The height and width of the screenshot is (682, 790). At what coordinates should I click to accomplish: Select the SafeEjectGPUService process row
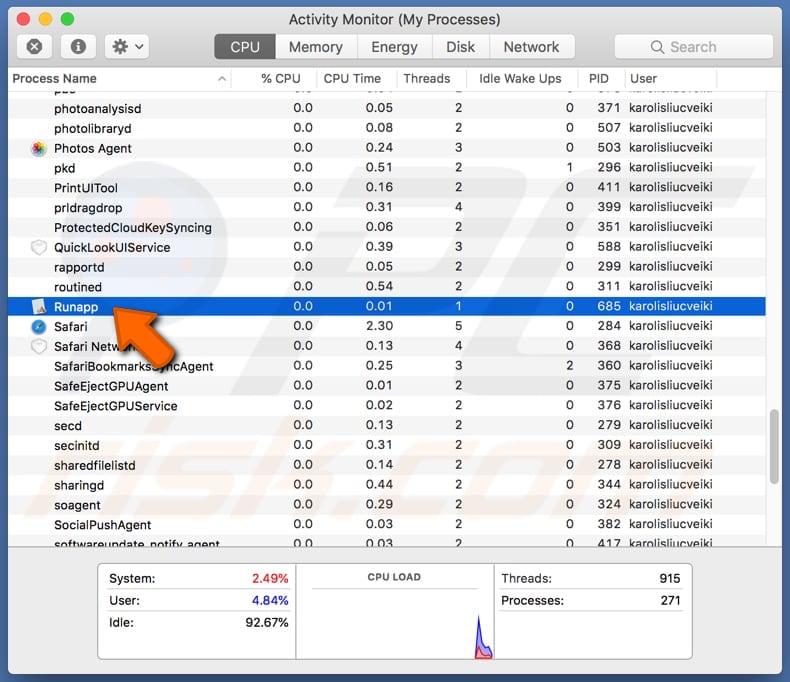[x=387, y=405]
